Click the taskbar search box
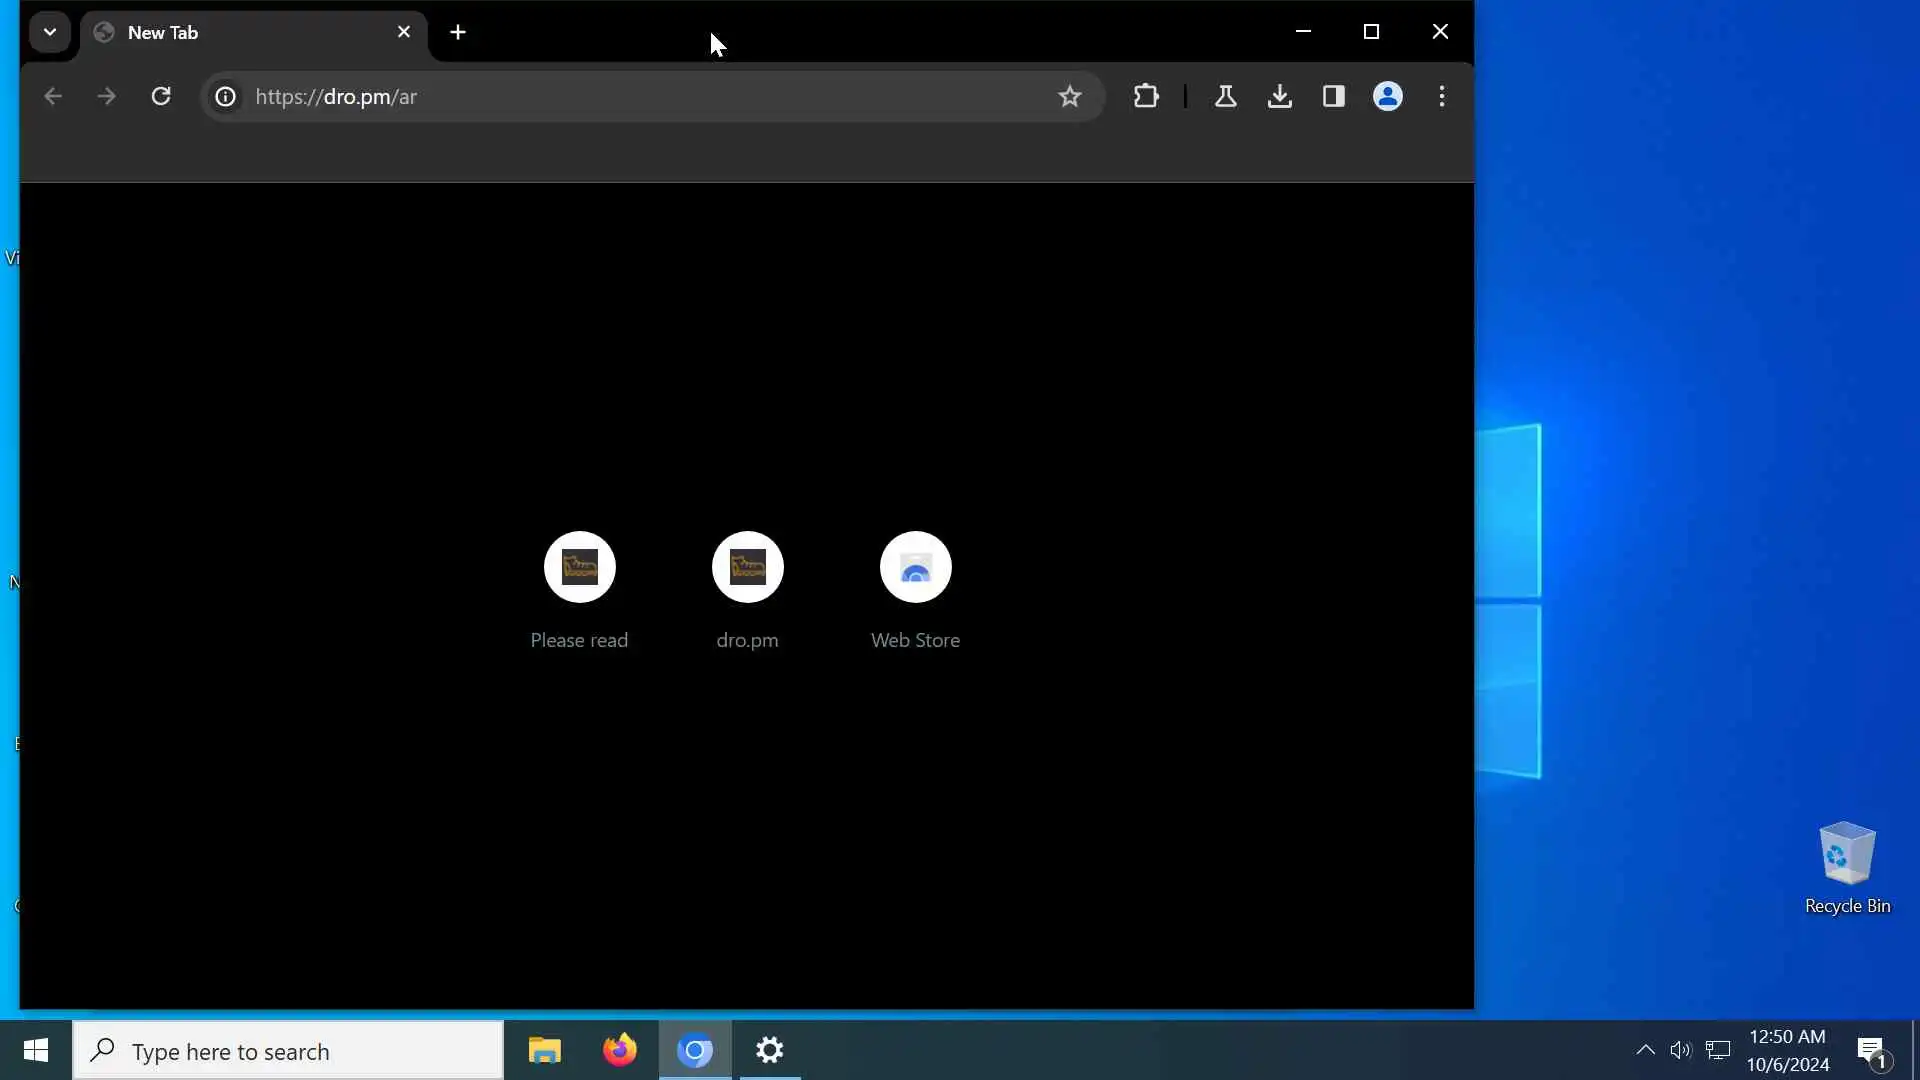Screen dimensions: 1920x1080 (x=290, y=1050)
